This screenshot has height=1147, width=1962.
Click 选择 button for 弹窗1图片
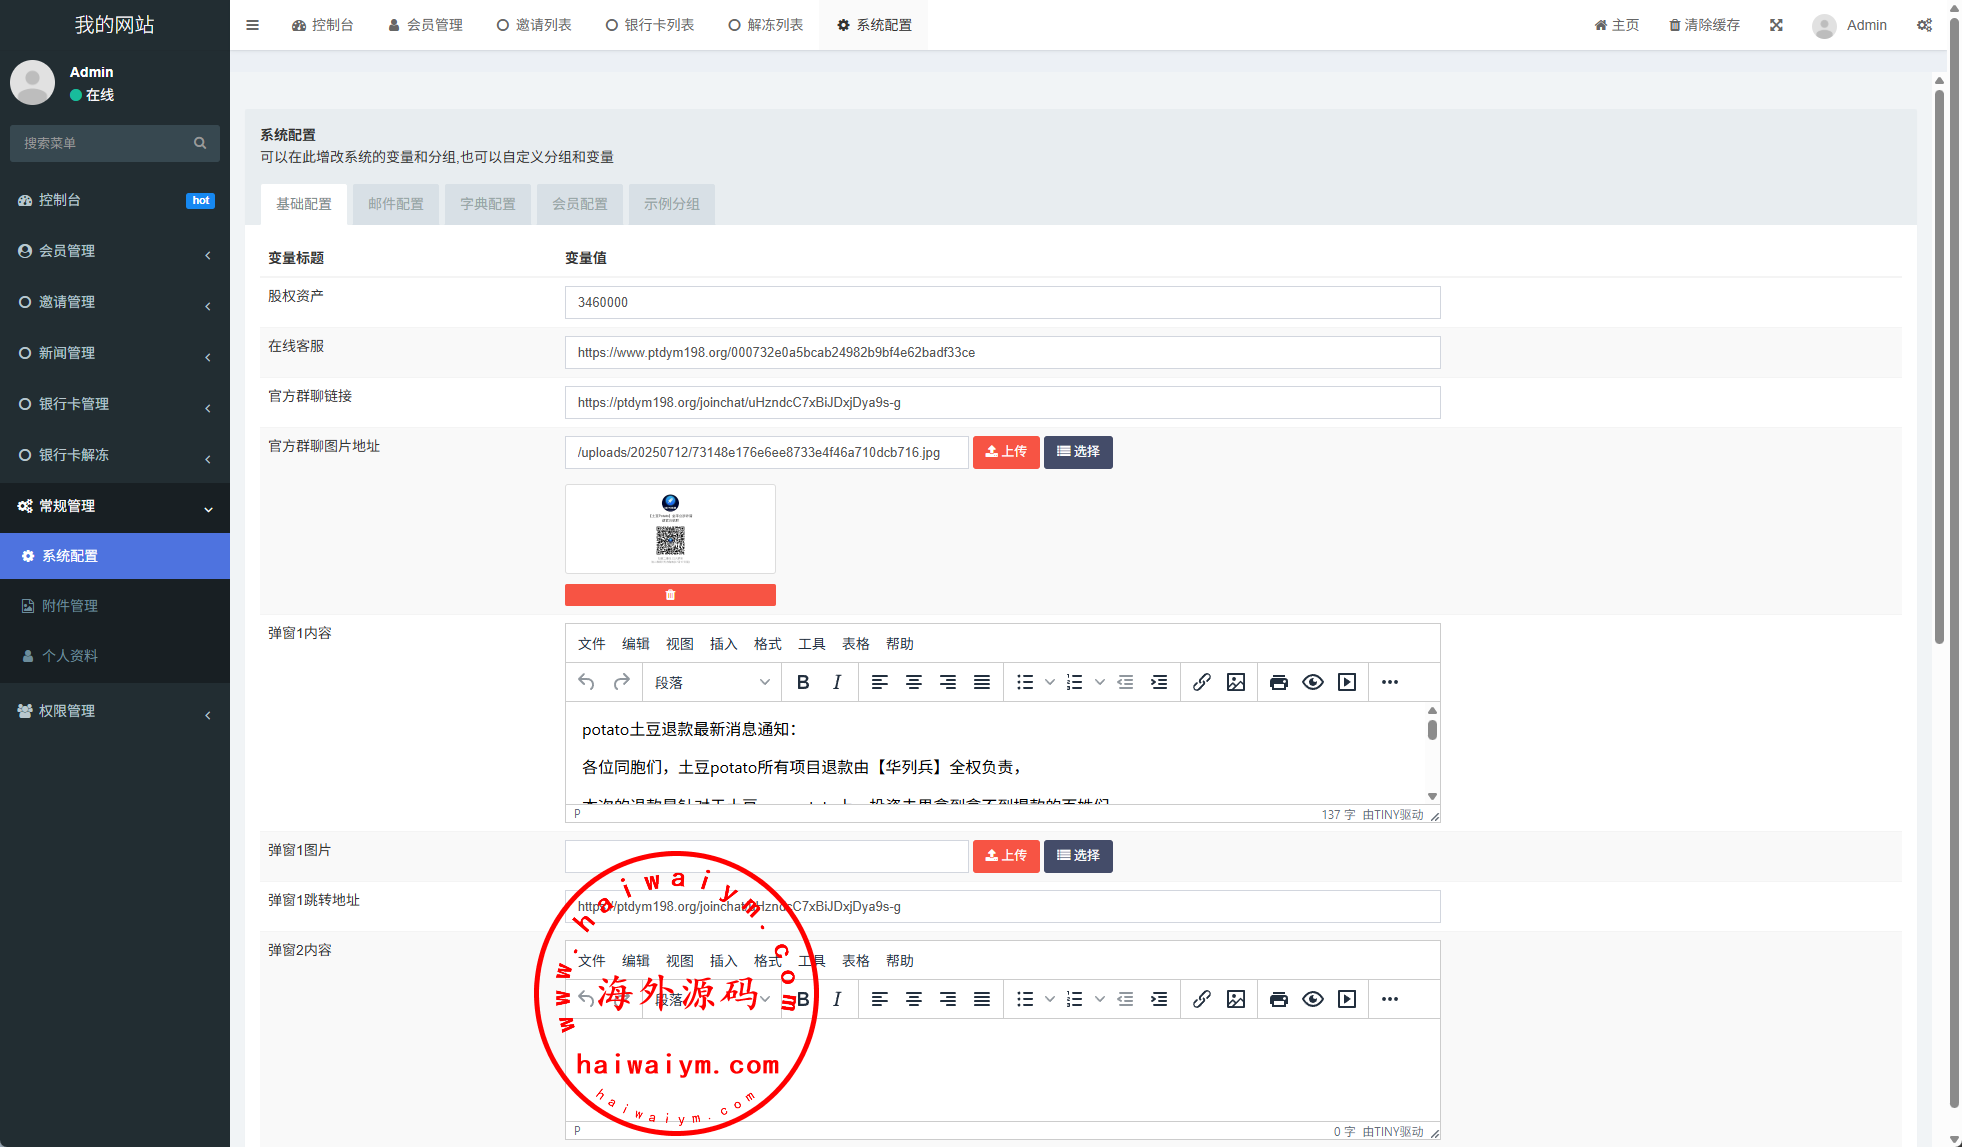(x=1078, y=856)
